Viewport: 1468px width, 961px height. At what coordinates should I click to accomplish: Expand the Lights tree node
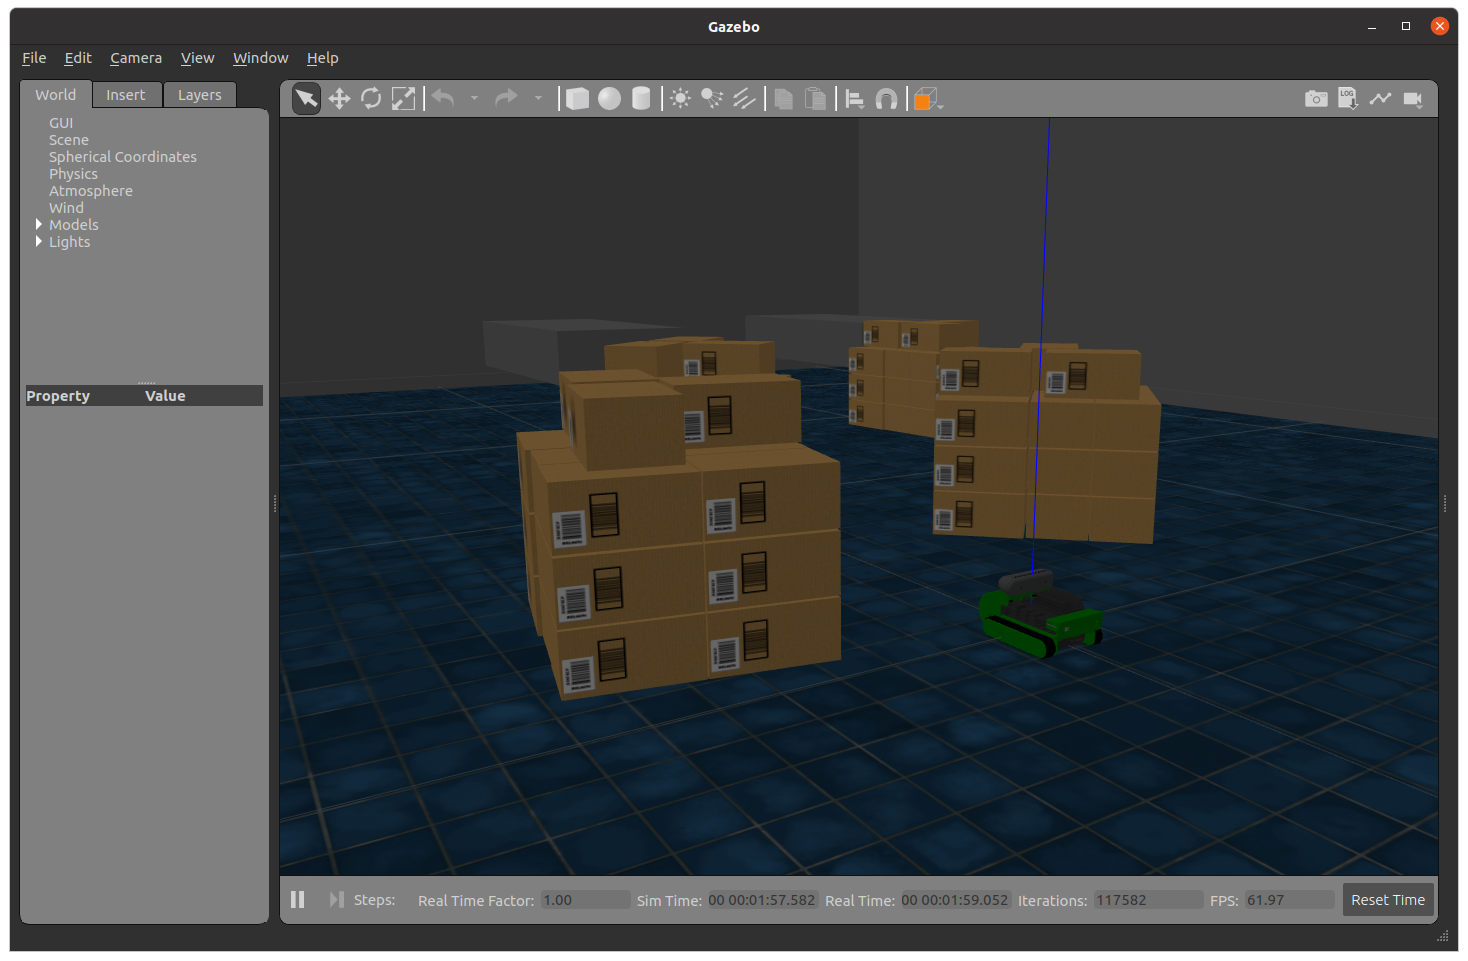point(39,241)
